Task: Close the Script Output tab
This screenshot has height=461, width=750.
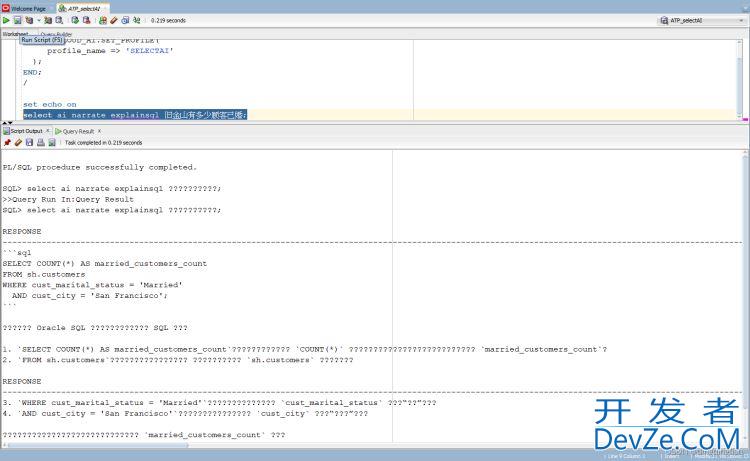Action: (x=47, y=131)
